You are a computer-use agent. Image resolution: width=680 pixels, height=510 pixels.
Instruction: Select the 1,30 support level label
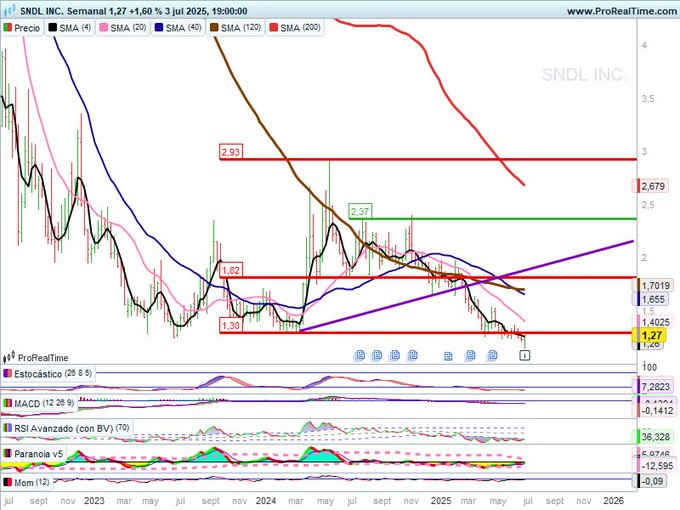230,325
